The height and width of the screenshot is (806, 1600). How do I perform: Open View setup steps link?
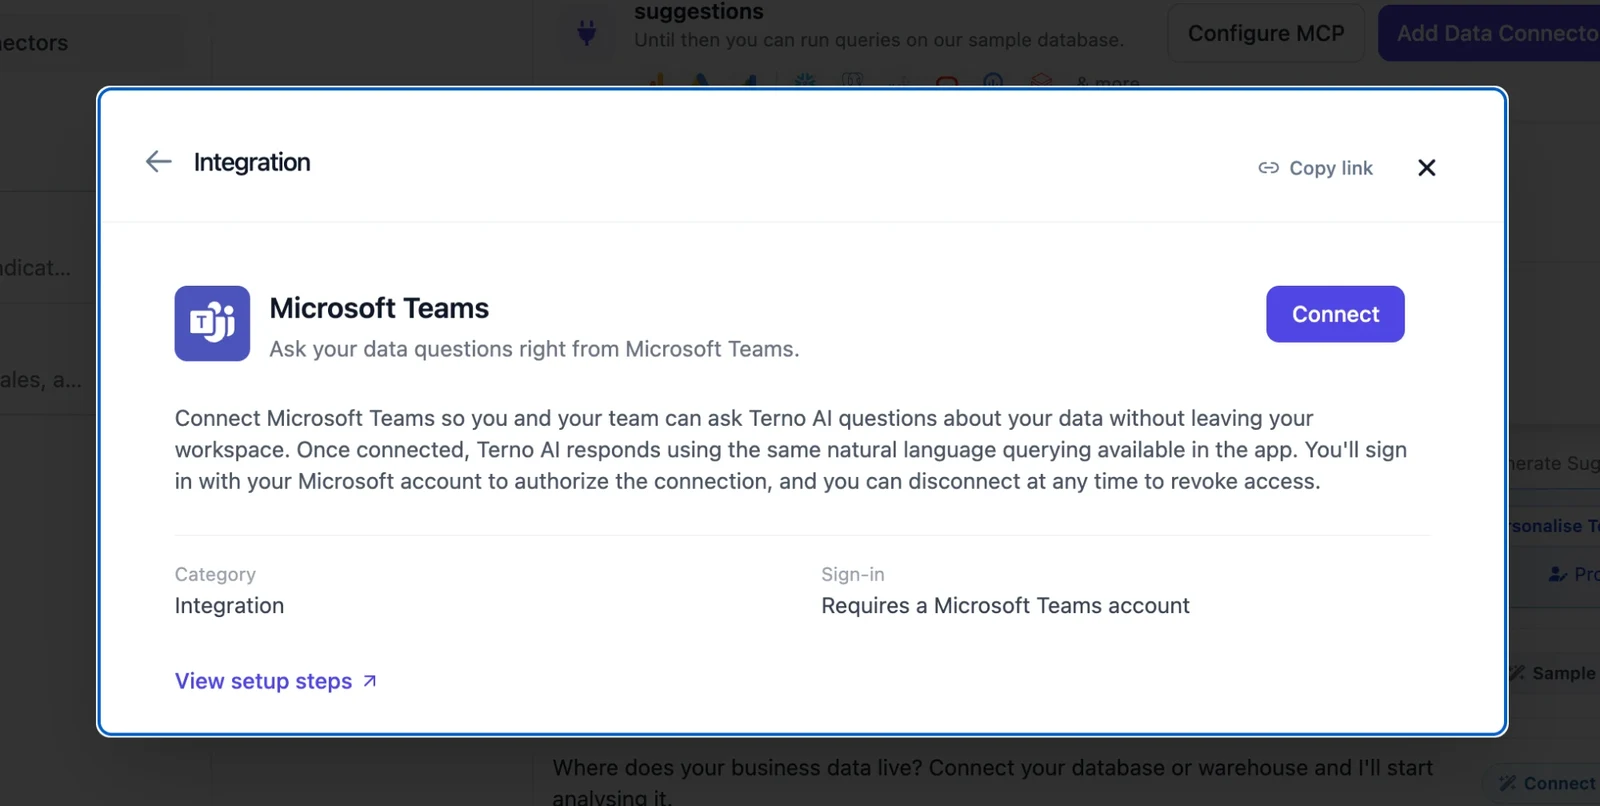click(x=276, y=681)
